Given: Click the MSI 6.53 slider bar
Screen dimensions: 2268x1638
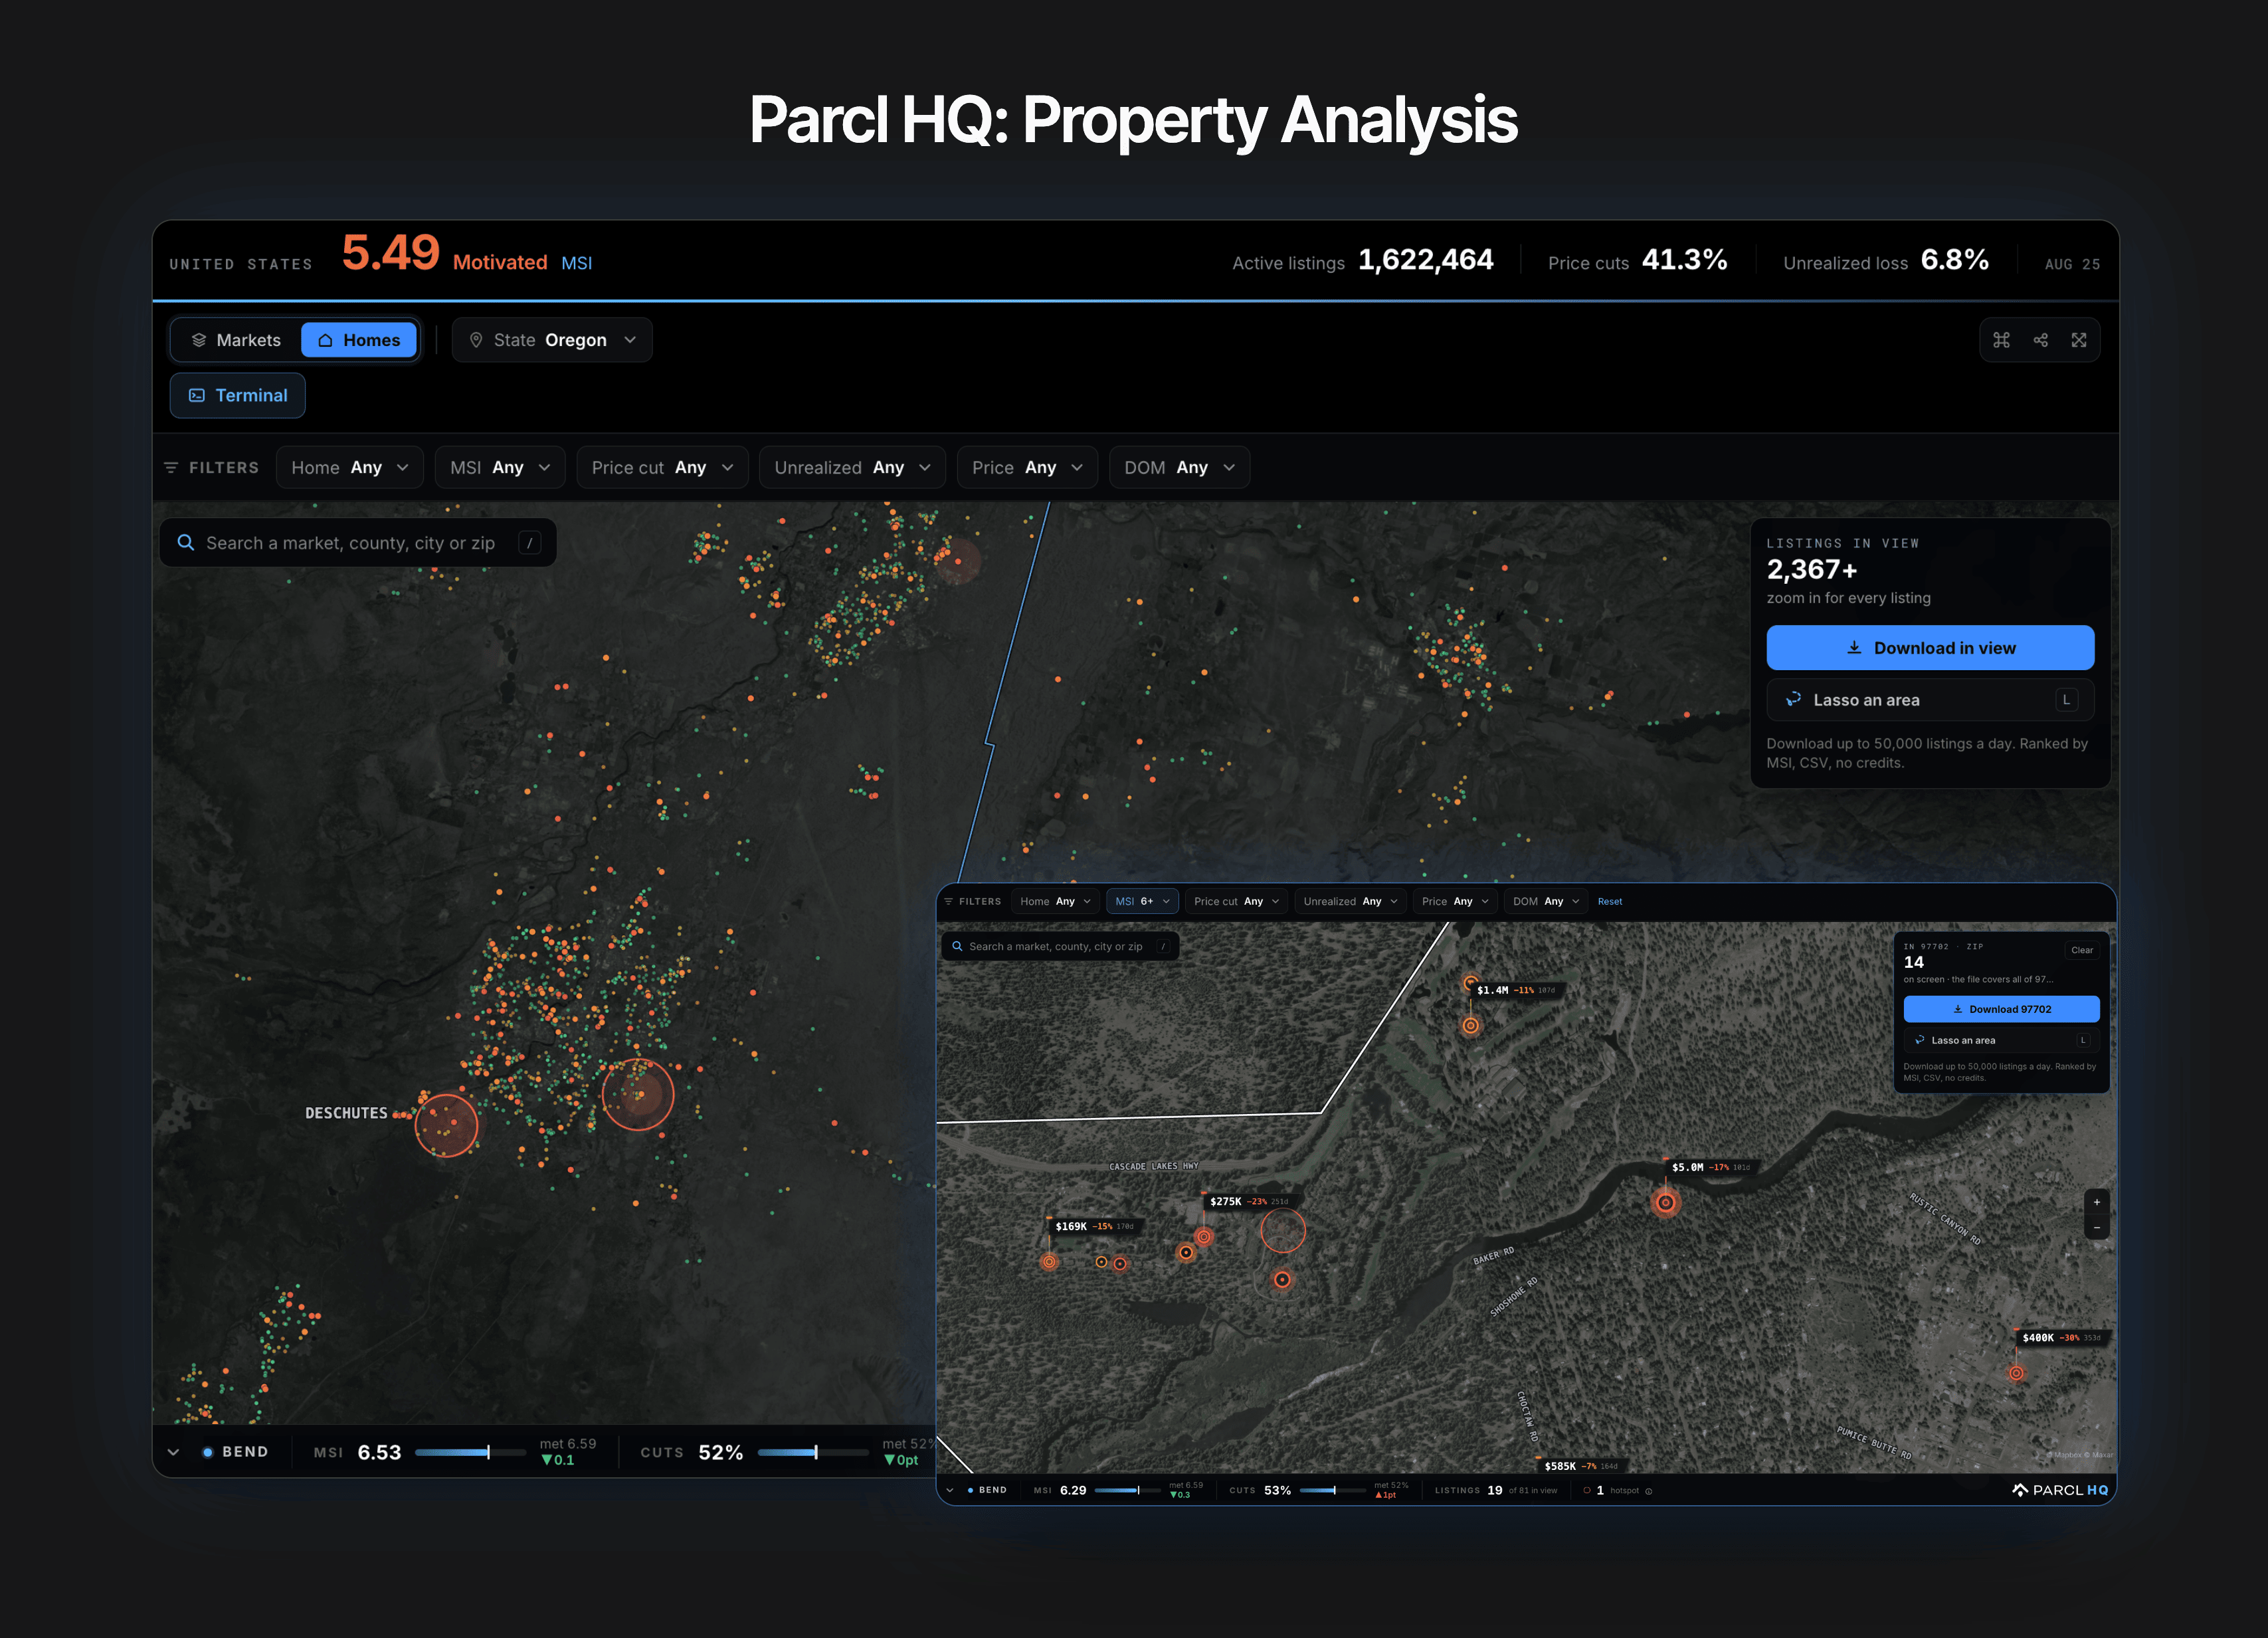Looking at the screenshot, I should 470,1452.
